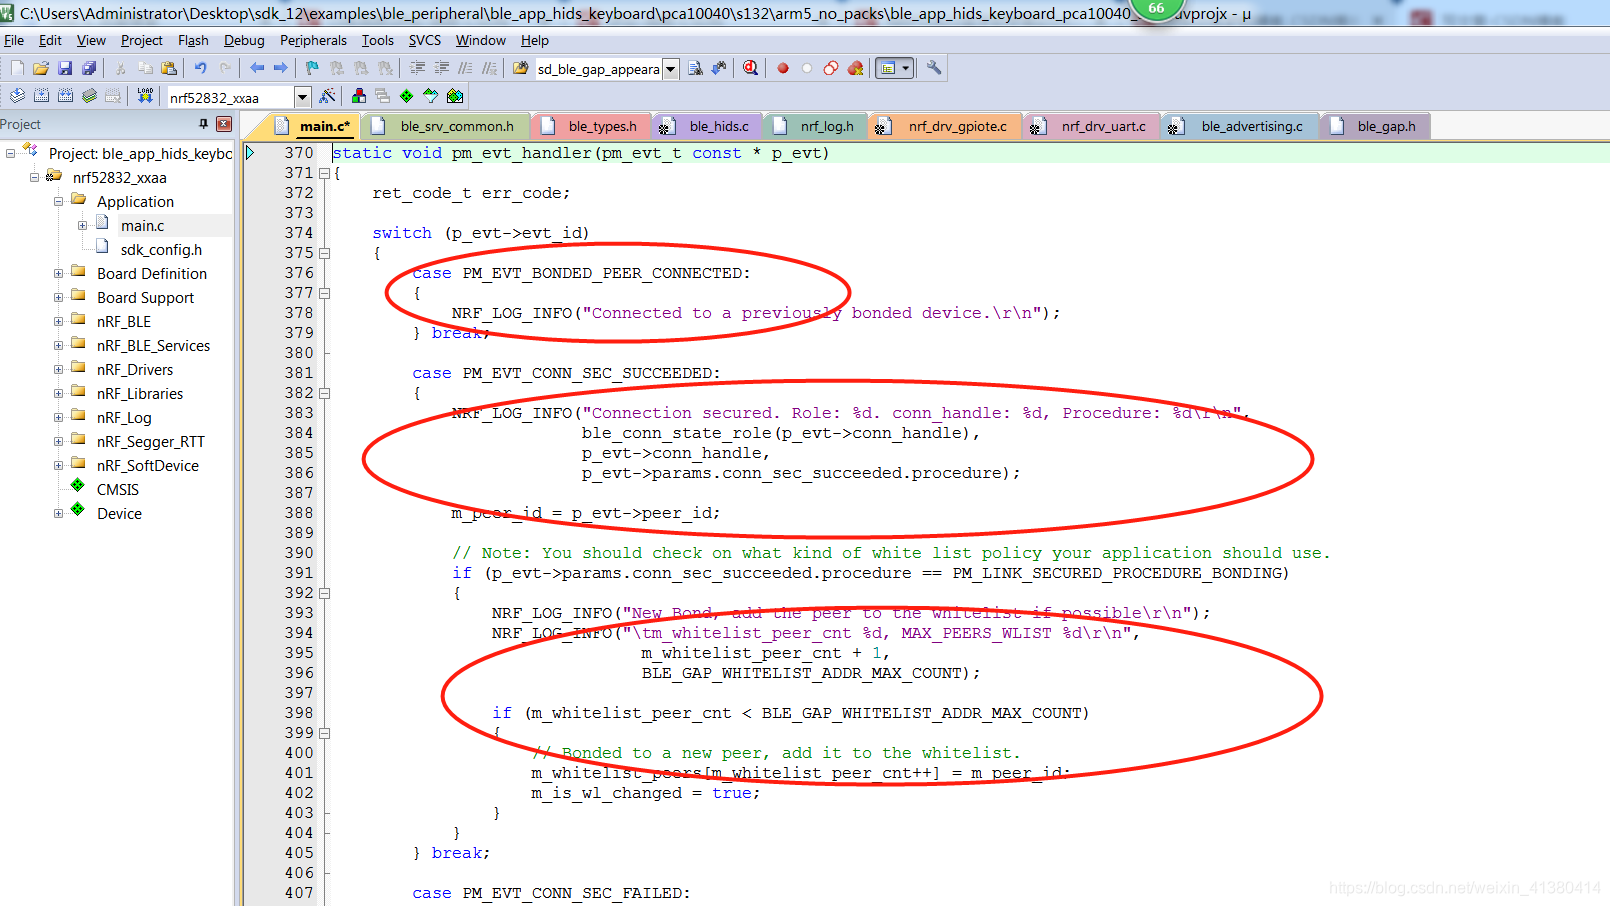Fold the switch block at line 375
This screenshot has height=906, width=1610.
pyautogui.click(x=324, y=253)
